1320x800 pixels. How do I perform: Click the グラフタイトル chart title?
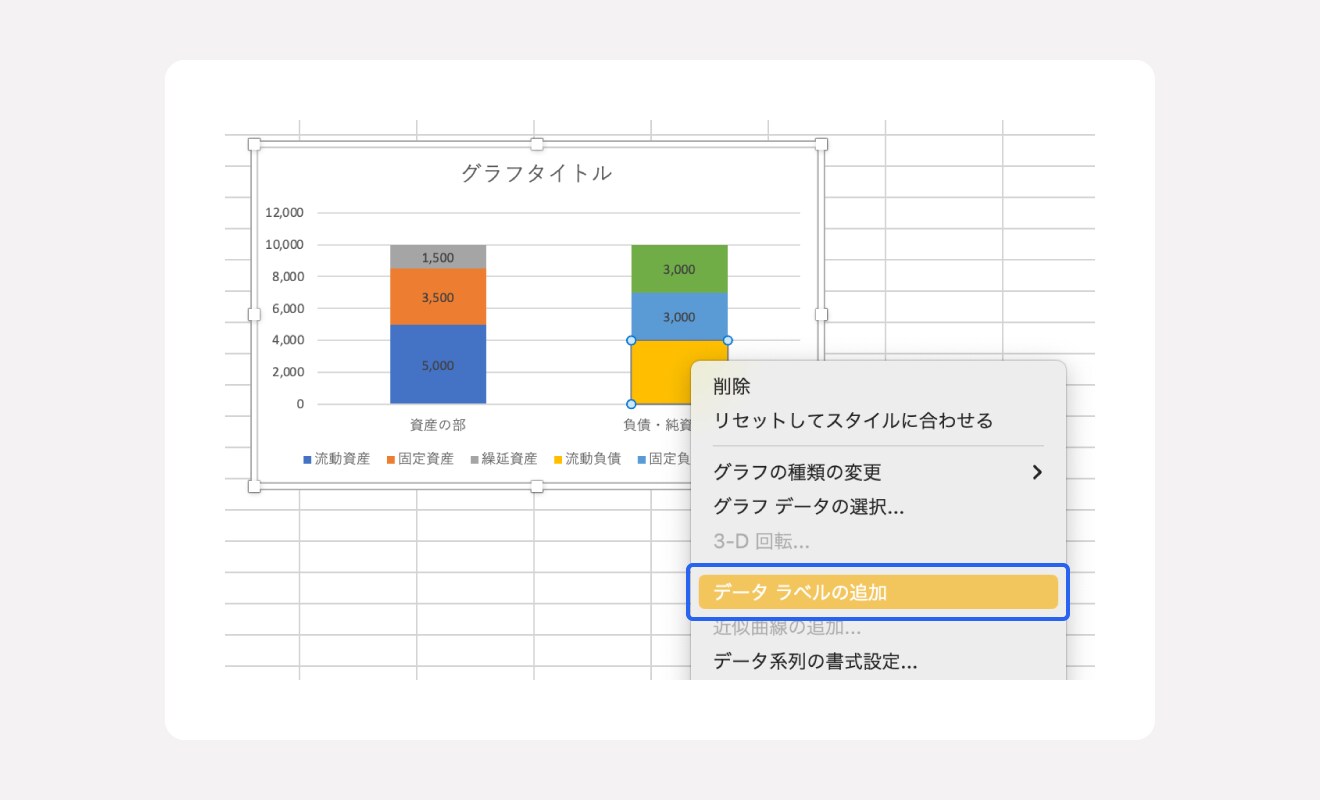536,173
